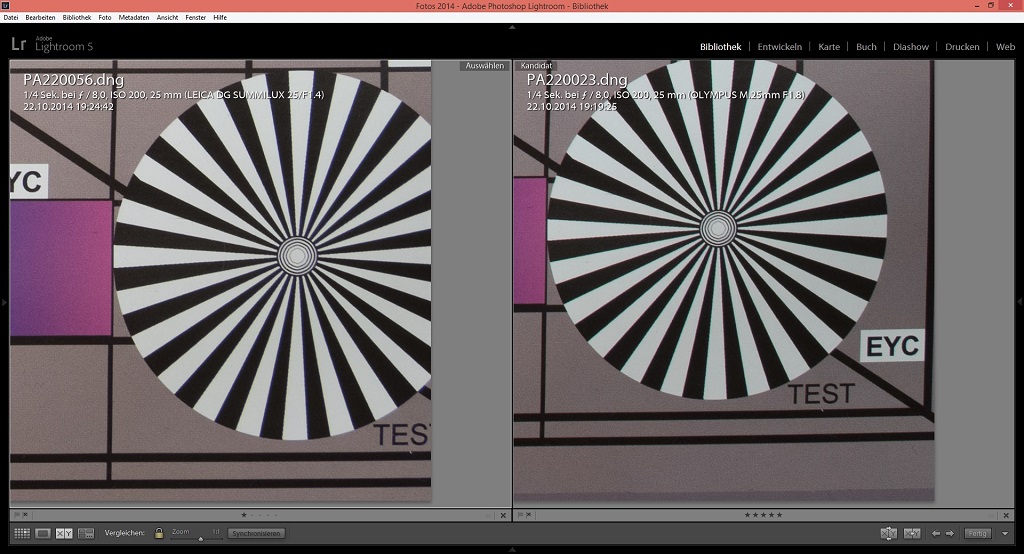Screen dimensions: 1024x554
Task: Toggle the zoom link padlock
Action: (158, 534)
